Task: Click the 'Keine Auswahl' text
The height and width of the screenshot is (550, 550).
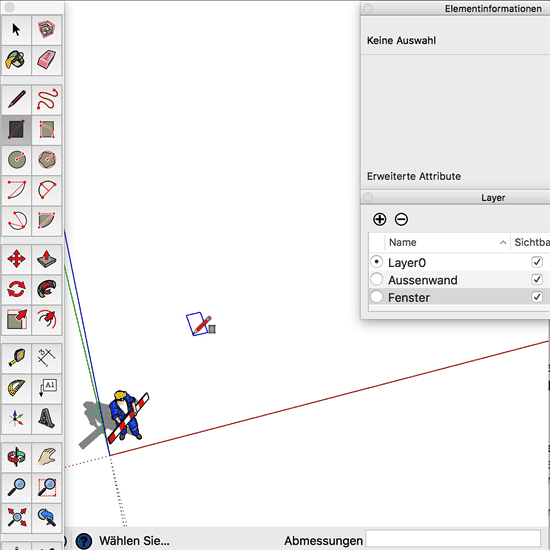Action: (401, 40)
